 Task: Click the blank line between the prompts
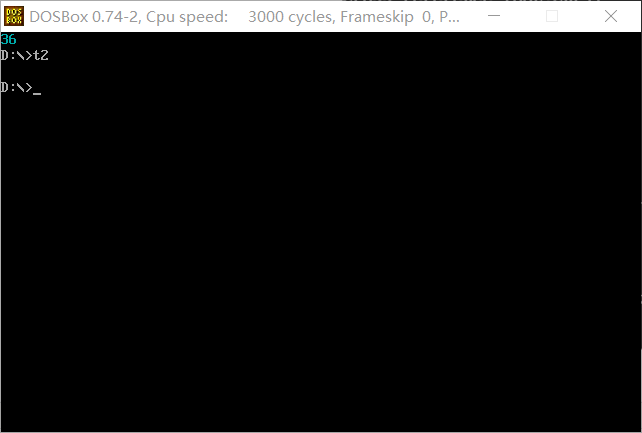tap(321, 71)
